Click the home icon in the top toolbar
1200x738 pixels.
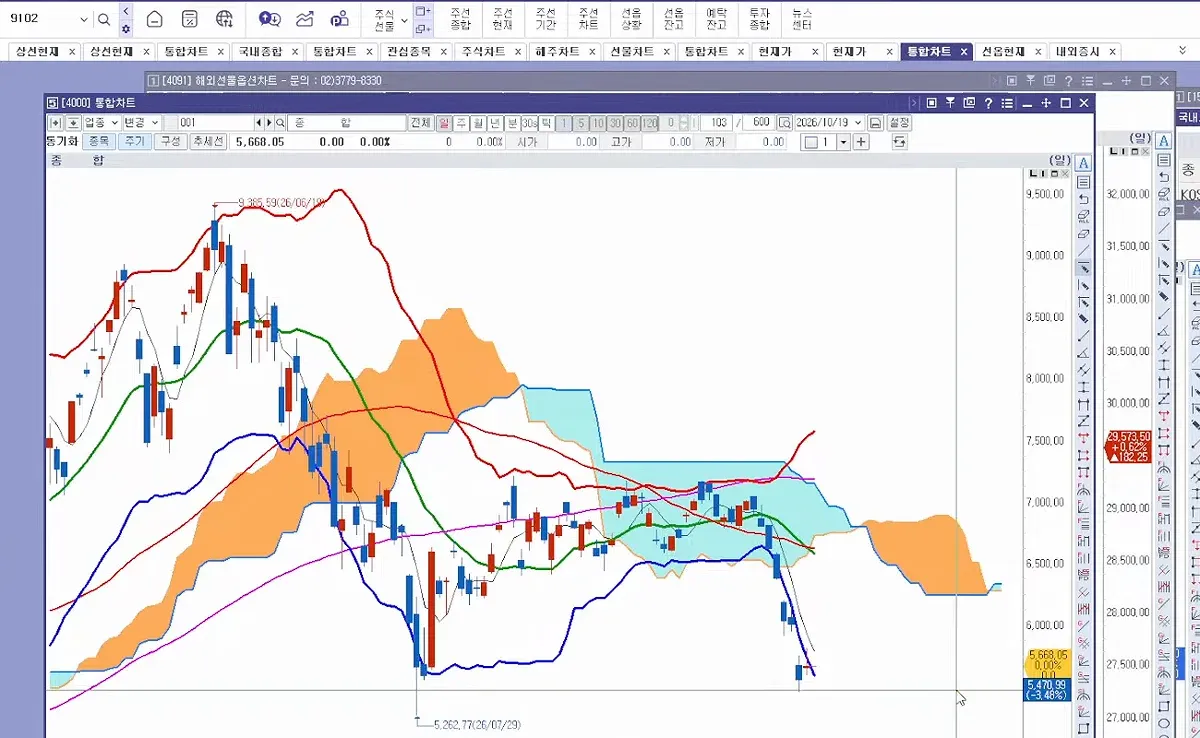[154, 19]
